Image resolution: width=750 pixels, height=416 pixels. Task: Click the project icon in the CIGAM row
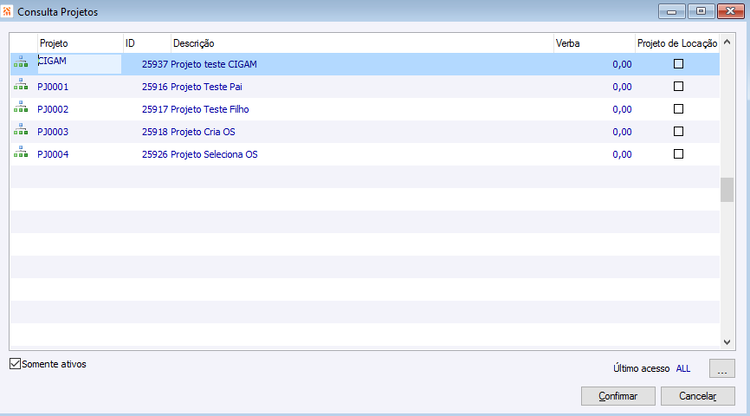point(21,61)
